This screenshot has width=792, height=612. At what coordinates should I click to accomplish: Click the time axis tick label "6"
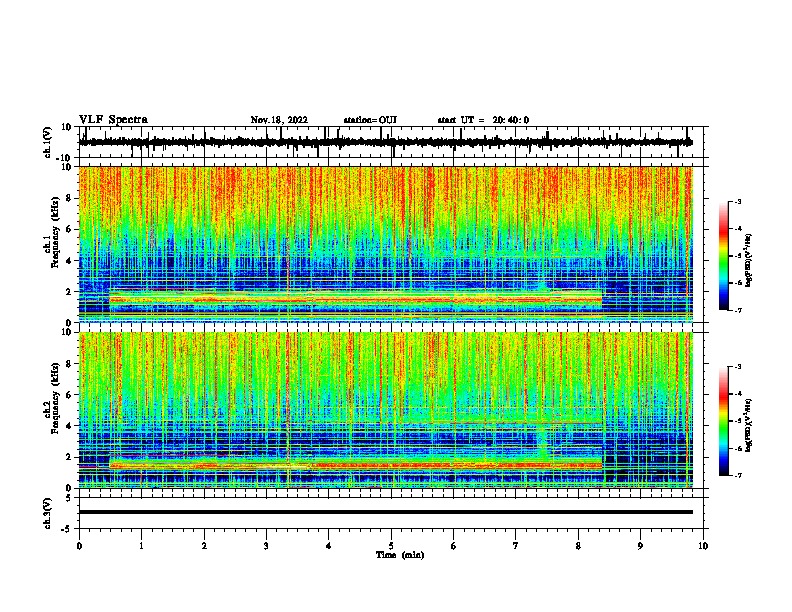[454, 546]
